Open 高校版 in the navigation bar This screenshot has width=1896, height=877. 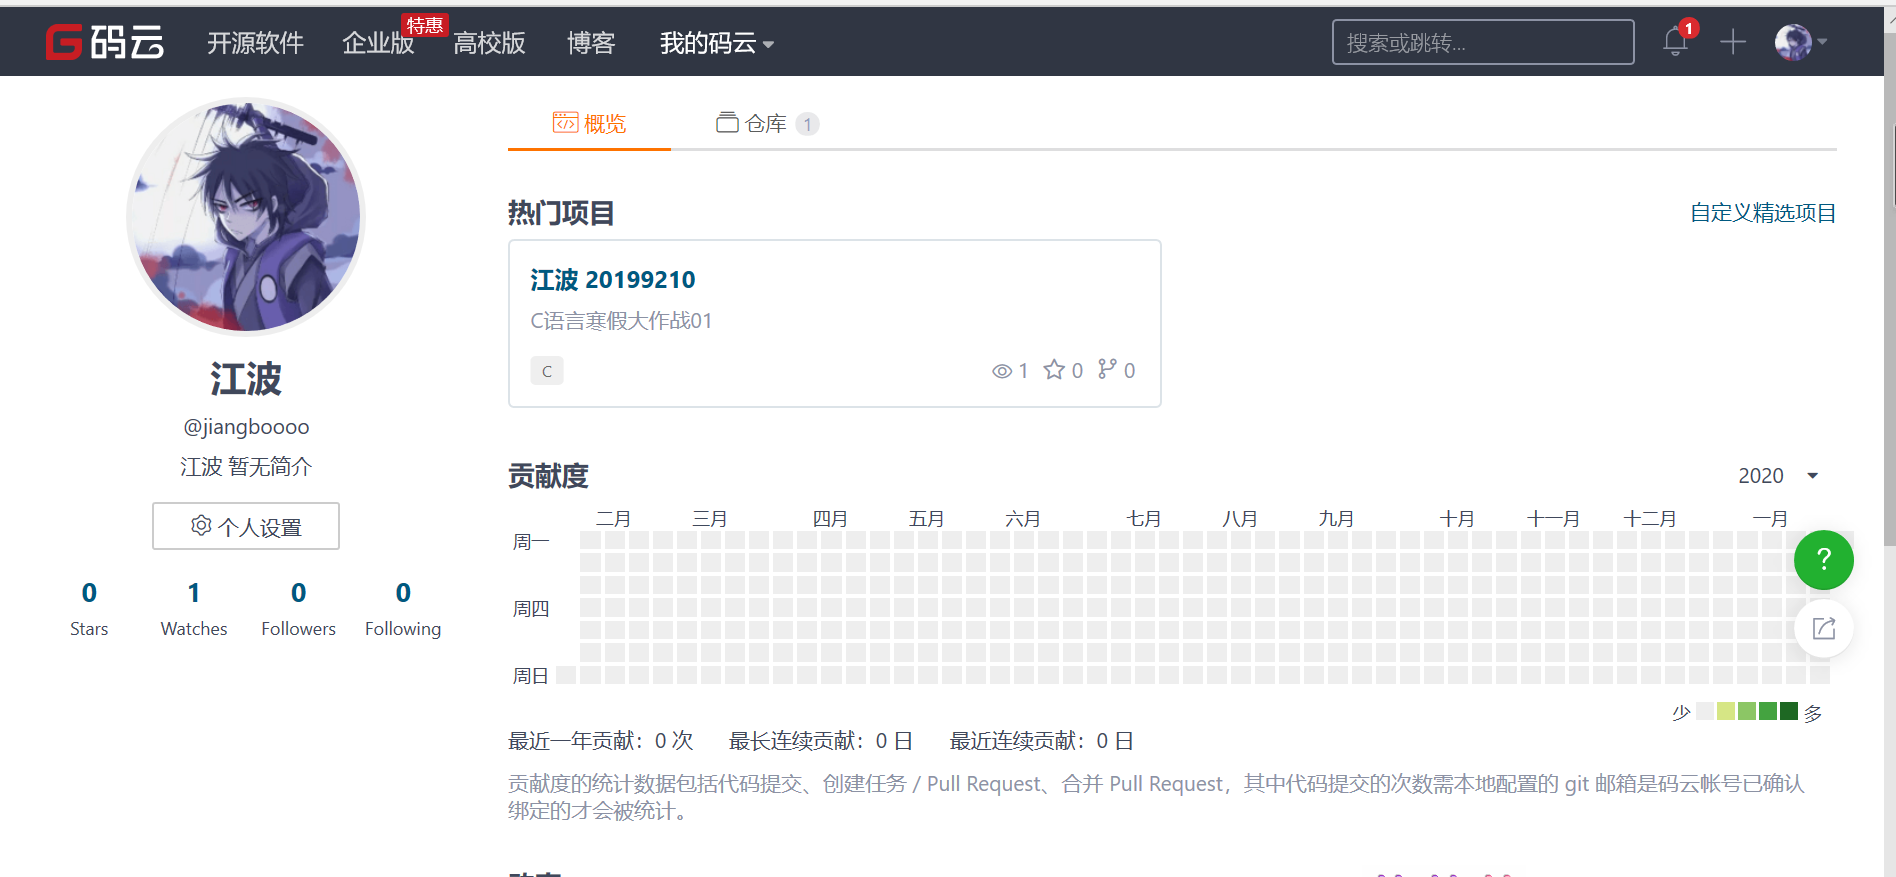(489, 43)
